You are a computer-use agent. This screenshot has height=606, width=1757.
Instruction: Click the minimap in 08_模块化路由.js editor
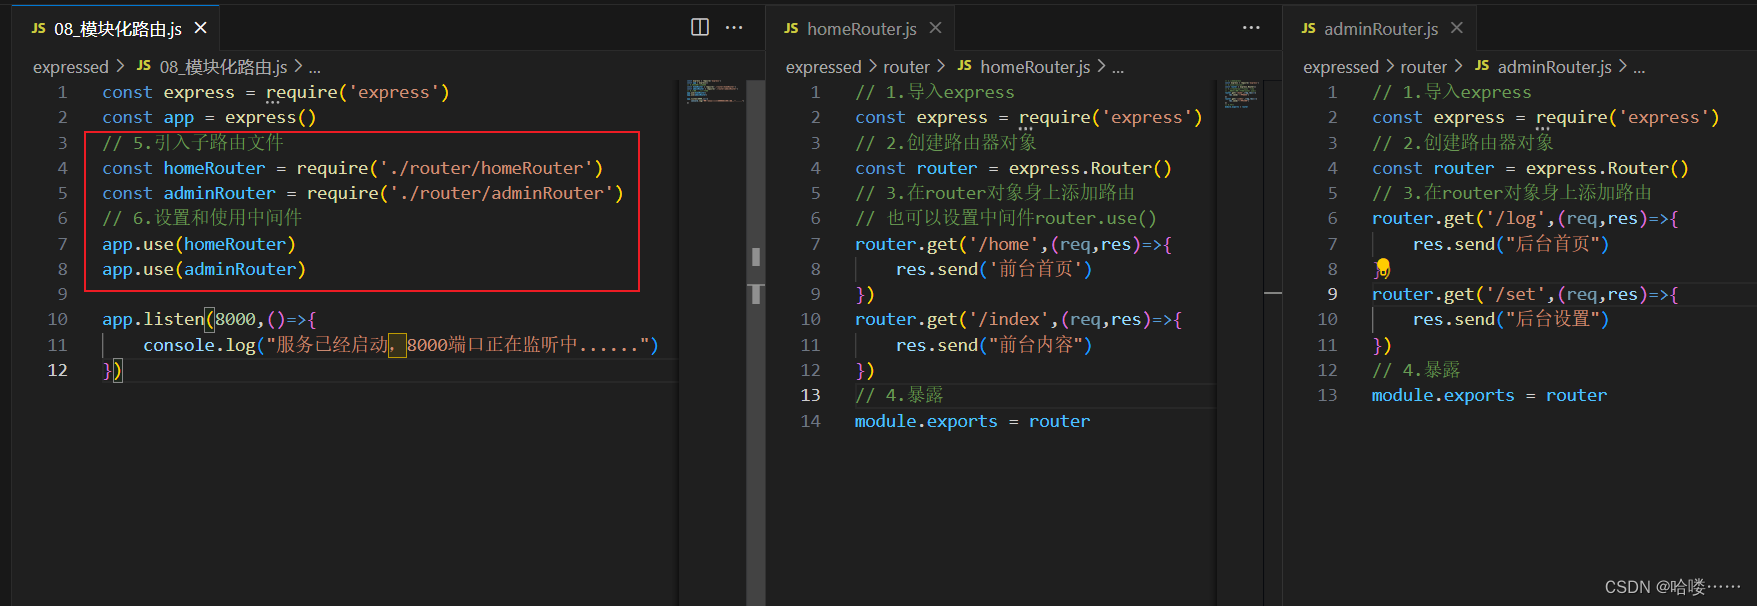715,91
